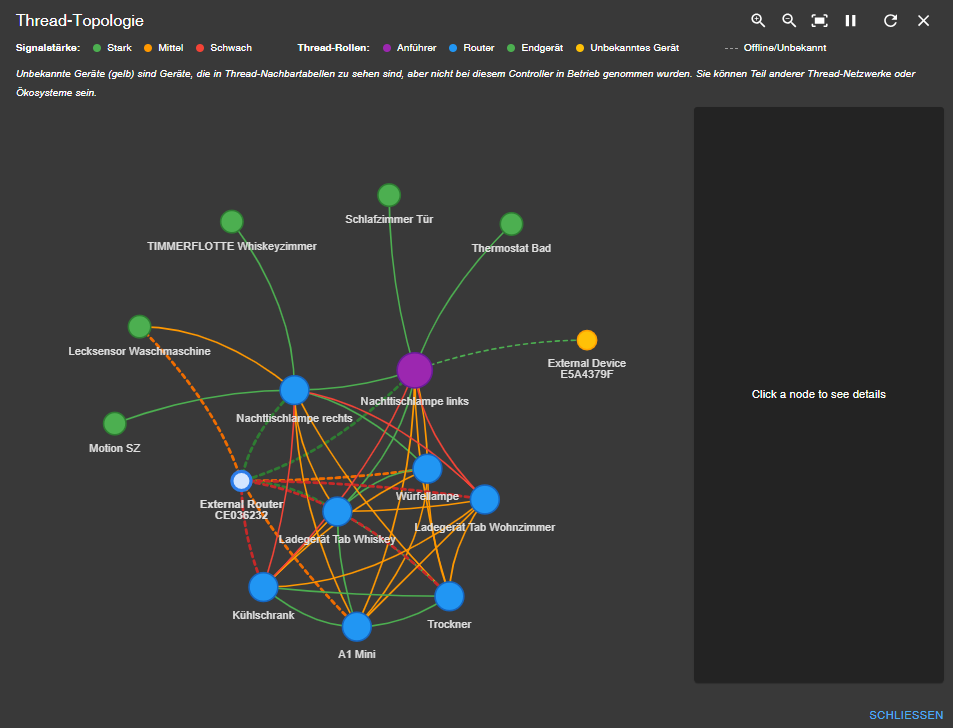Click the Offline/Unbekannt legend entry

tap(776, 48)
